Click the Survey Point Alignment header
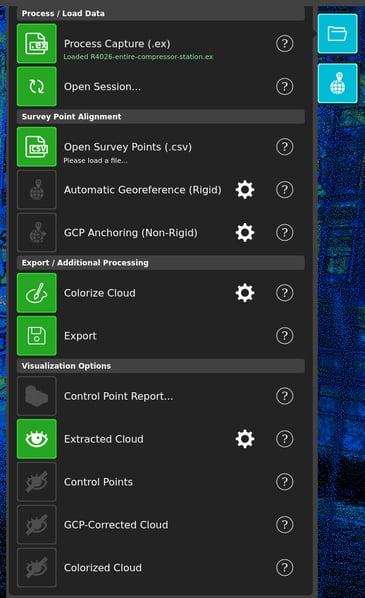Viewport: 365px width, 598px height. (161, 117)
